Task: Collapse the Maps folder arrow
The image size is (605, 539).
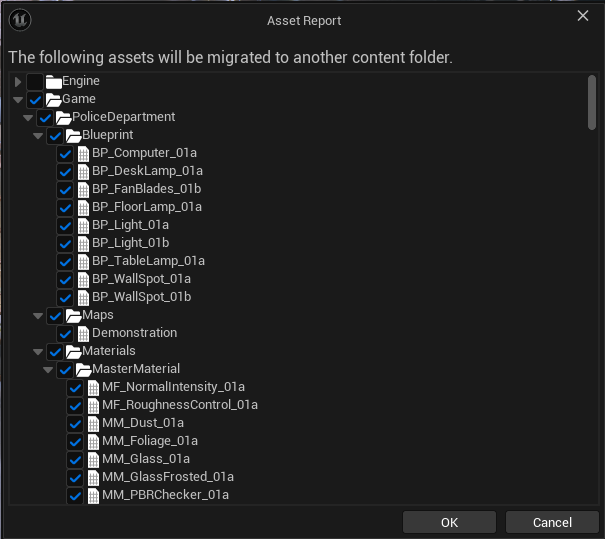Action: pos(38,315)
